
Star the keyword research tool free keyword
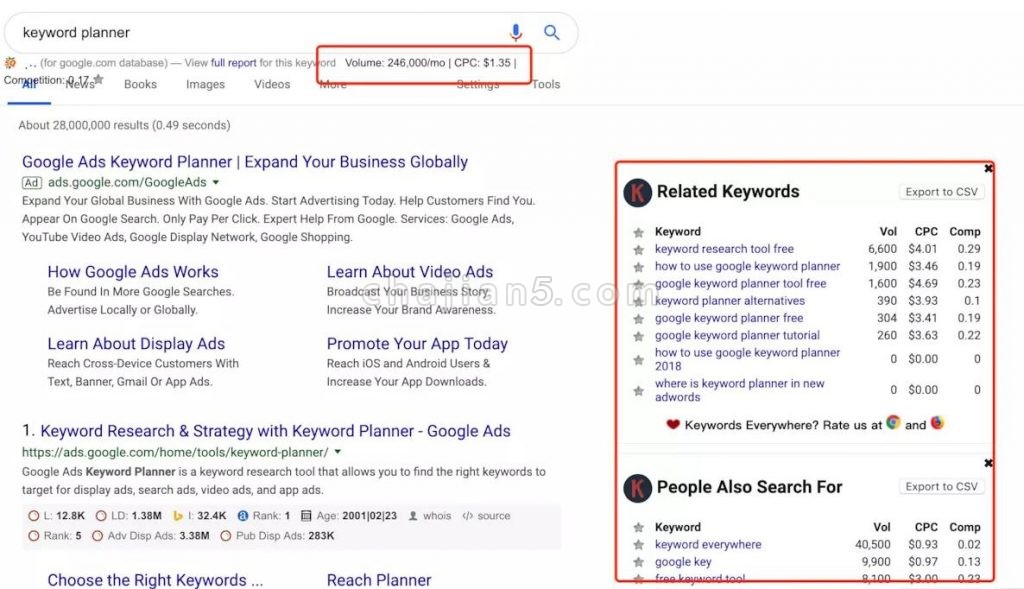tap(639, 250)
